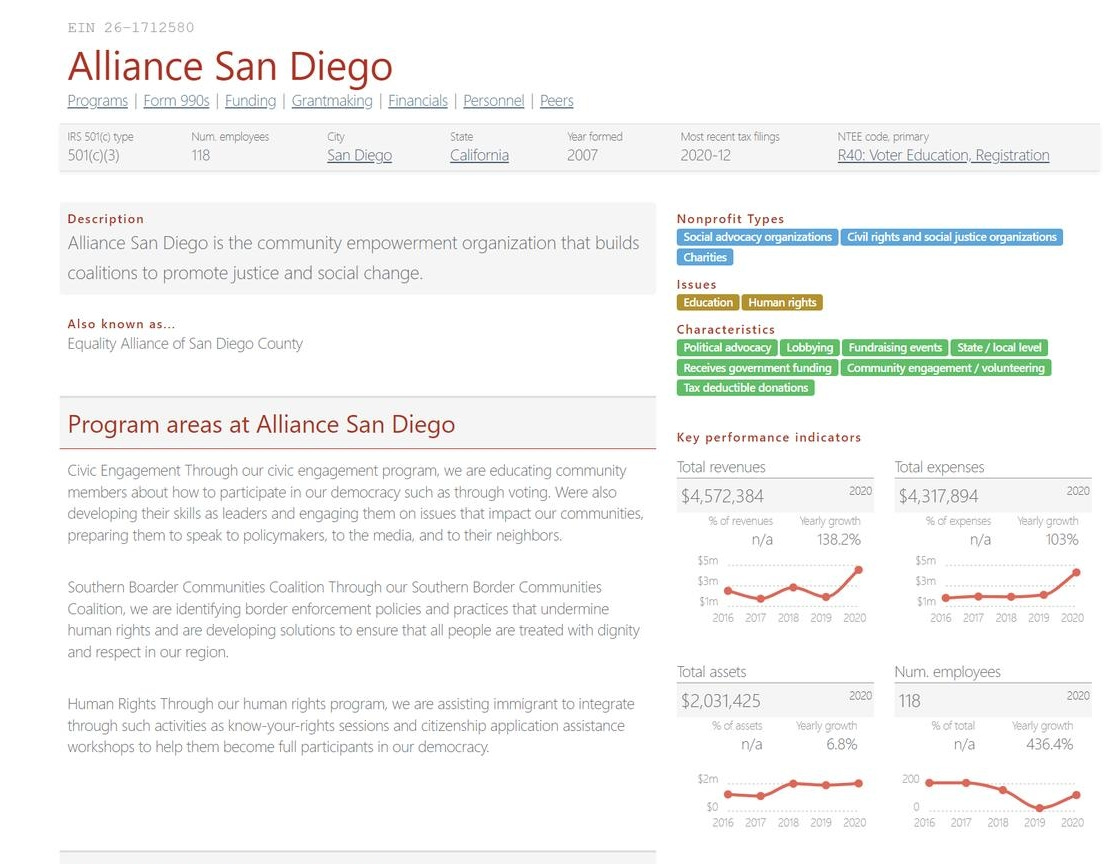Viewport: 1107px width, 864px height.
Task: Click the expenses yearly growth 103%
Action: [1062, 539]
